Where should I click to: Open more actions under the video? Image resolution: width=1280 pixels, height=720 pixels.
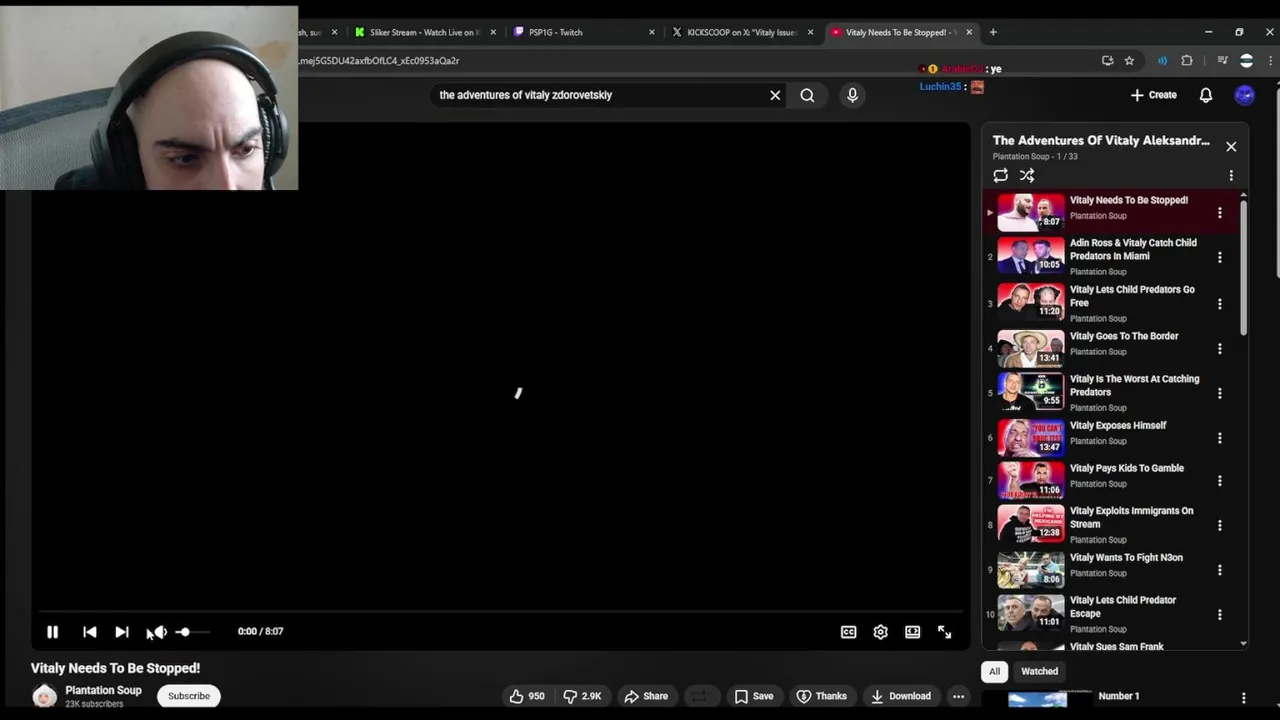click(x=958, y=696)
